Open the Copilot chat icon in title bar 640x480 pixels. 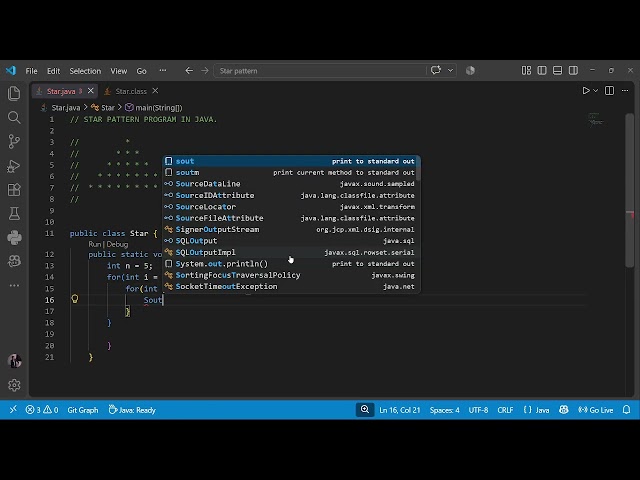(436, 70)
